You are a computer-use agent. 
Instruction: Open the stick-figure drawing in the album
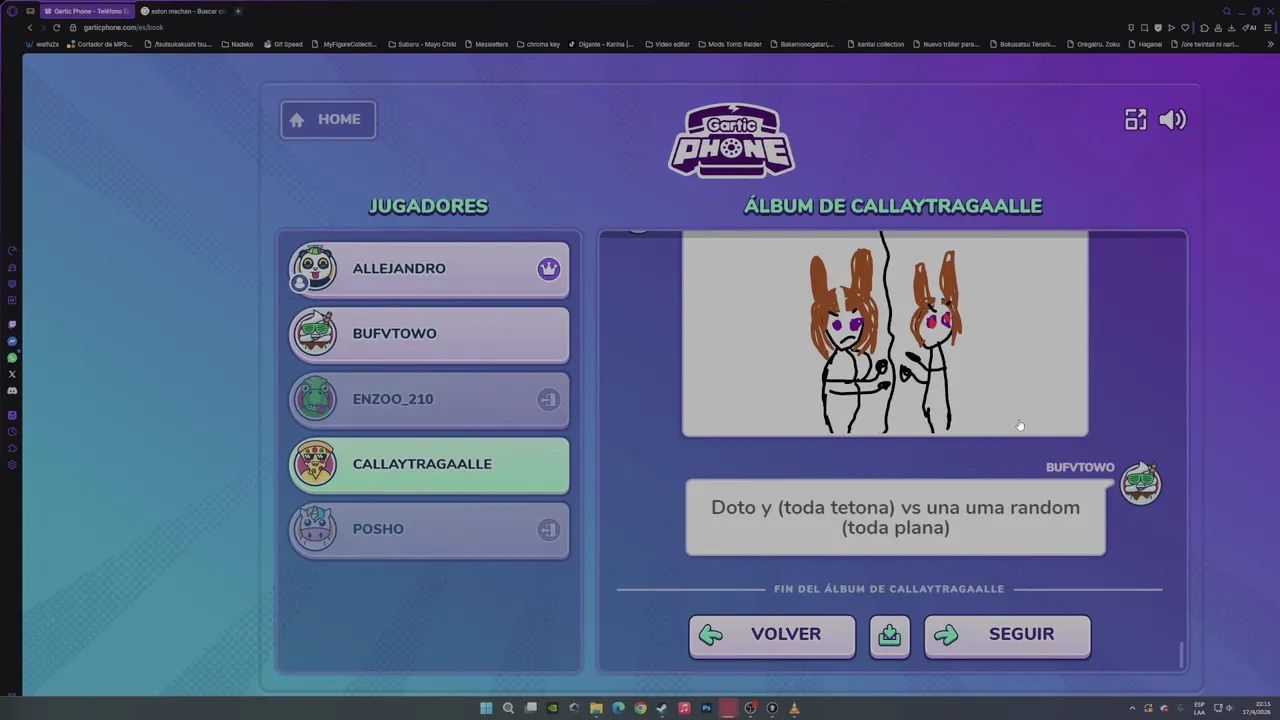(885, 333)
